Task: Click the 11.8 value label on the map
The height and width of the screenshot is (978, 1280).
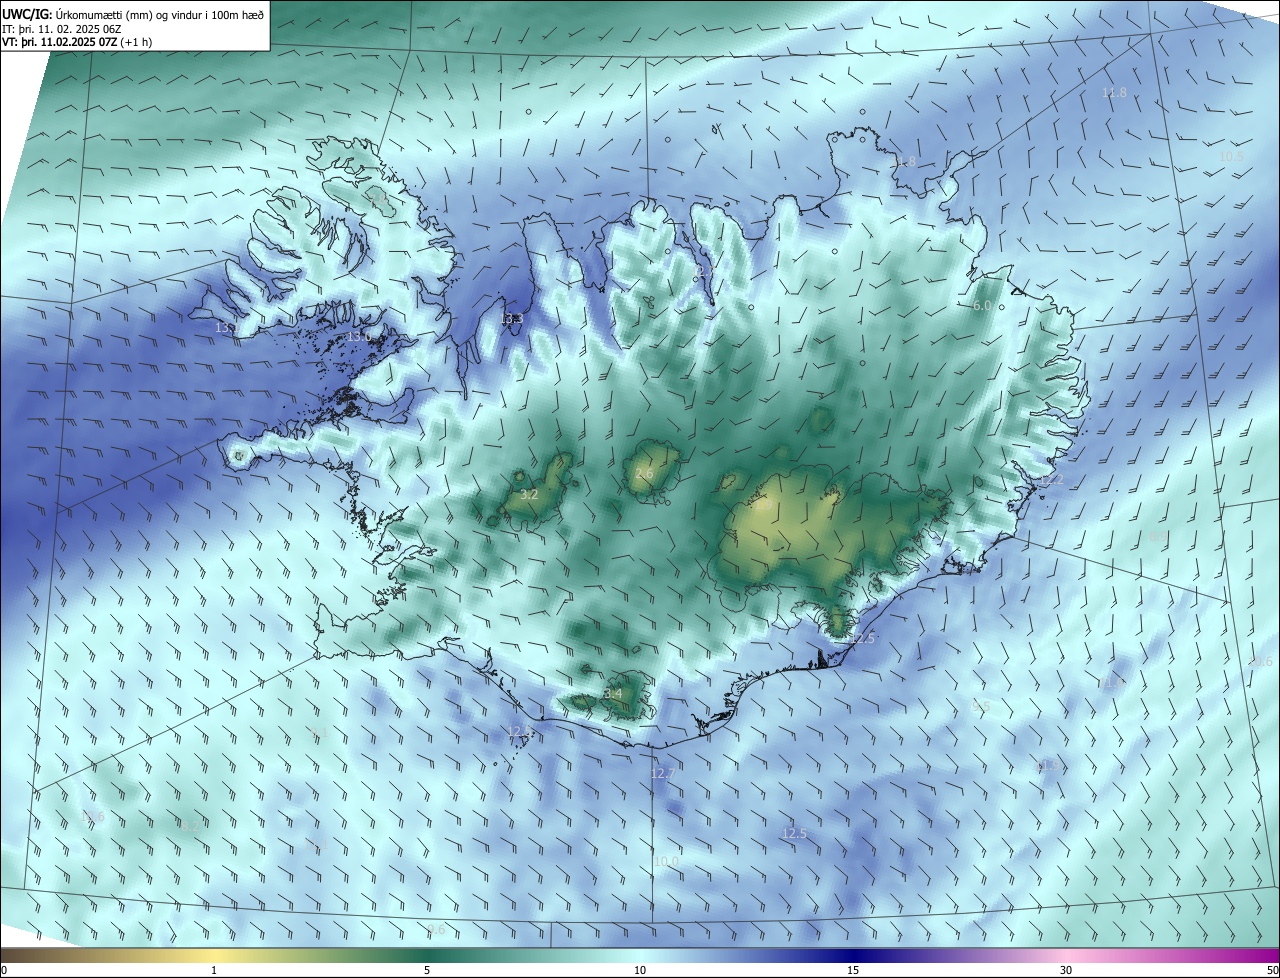Action: [x=1114, y=93]
